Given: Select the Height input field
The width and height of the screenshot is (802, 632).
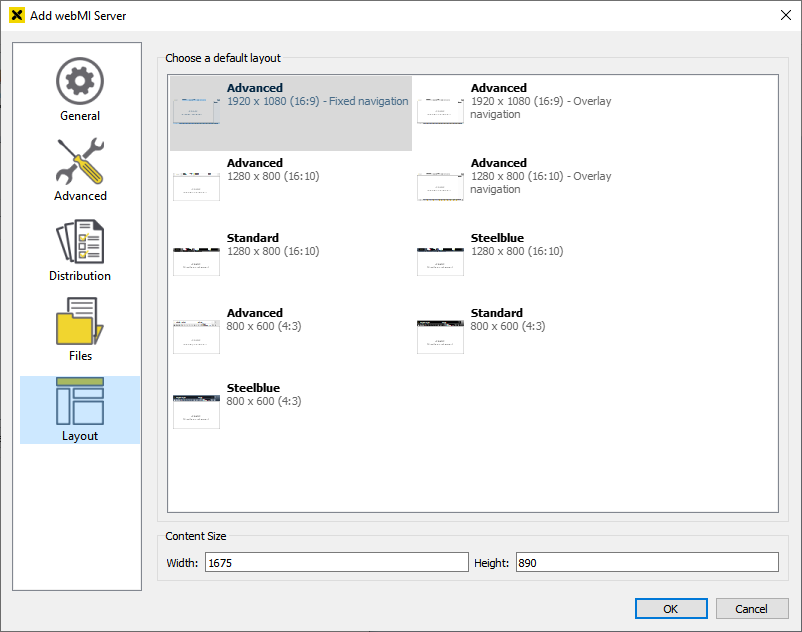Looking at the screenshot, I should point(645,562).
